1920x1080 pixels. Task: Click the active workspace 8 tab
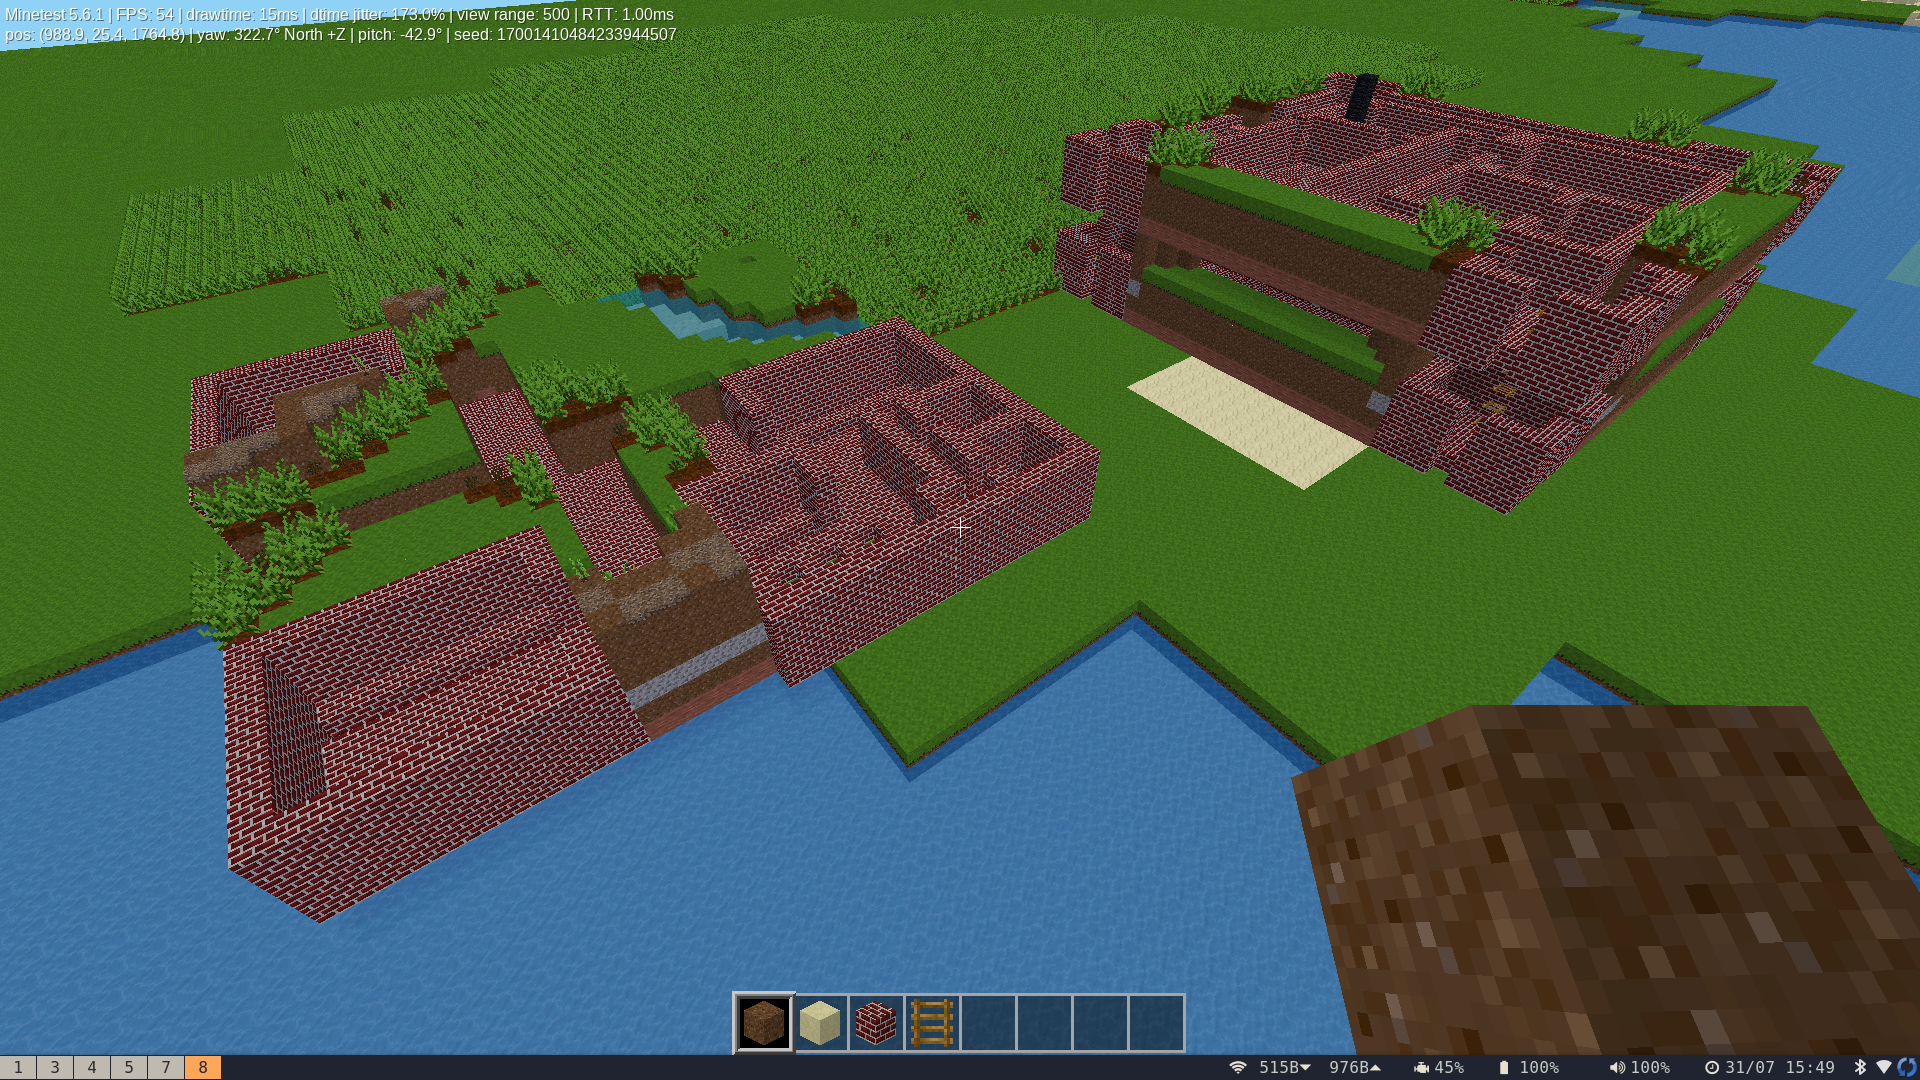203,1067
